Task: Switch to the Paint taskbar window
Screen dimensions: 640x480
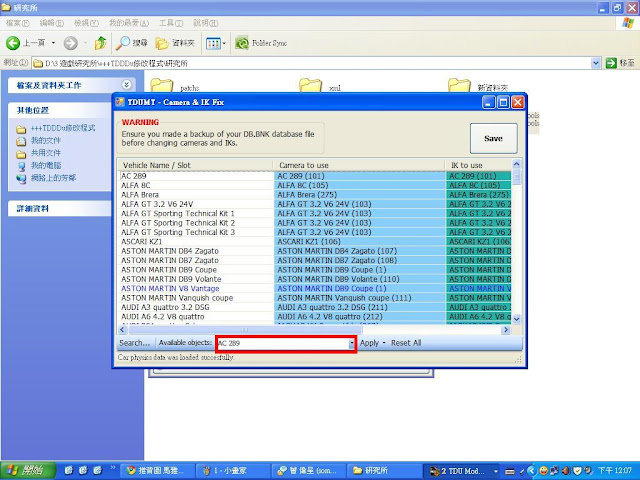Action: pyautogui.click(x=231, y=471)
